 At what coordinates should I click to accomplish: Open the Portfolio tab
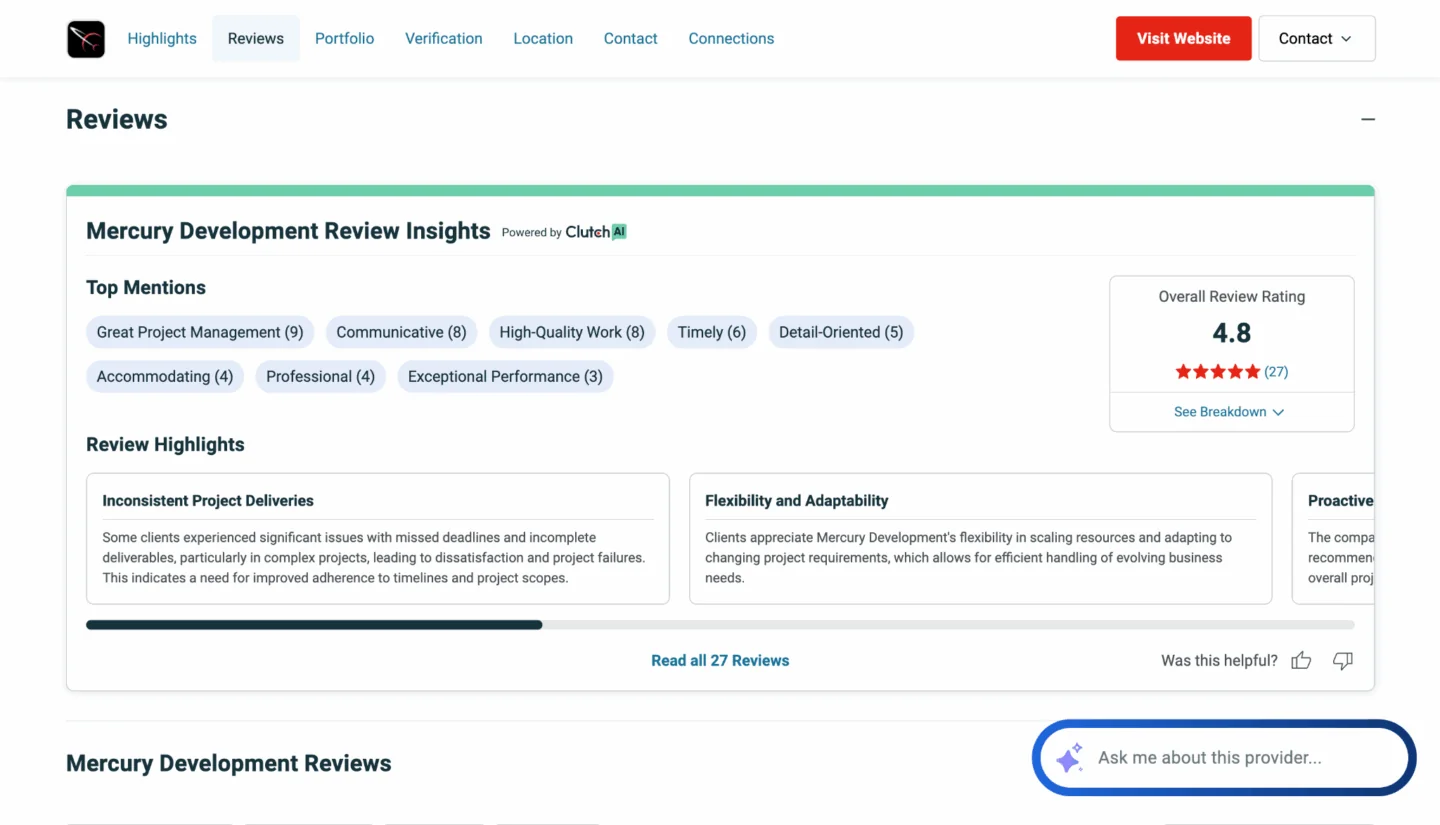(344, 38)
